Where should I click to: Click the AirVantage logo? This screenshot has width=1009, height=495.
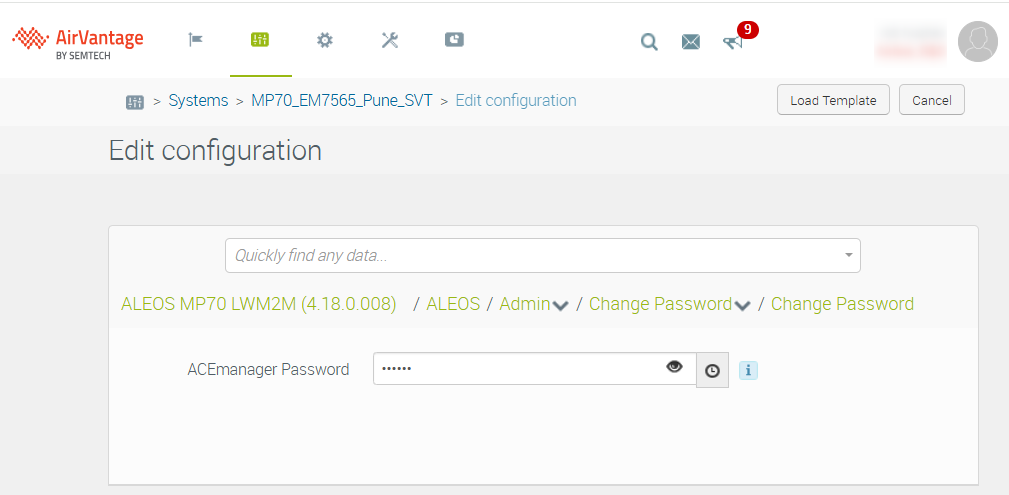point(78,40)
